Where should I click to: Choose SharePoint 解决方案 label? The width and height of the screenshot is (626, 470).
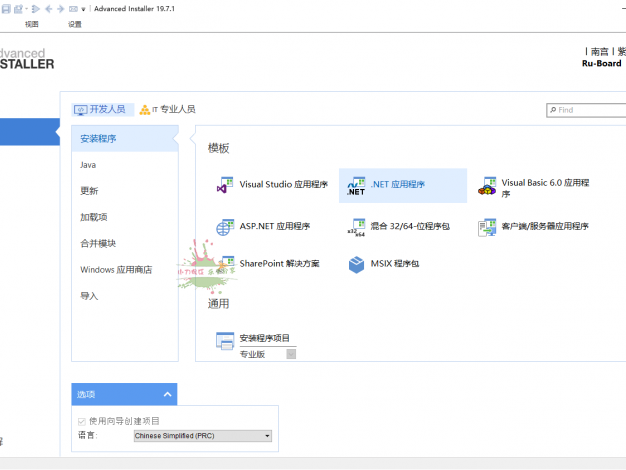279,264
